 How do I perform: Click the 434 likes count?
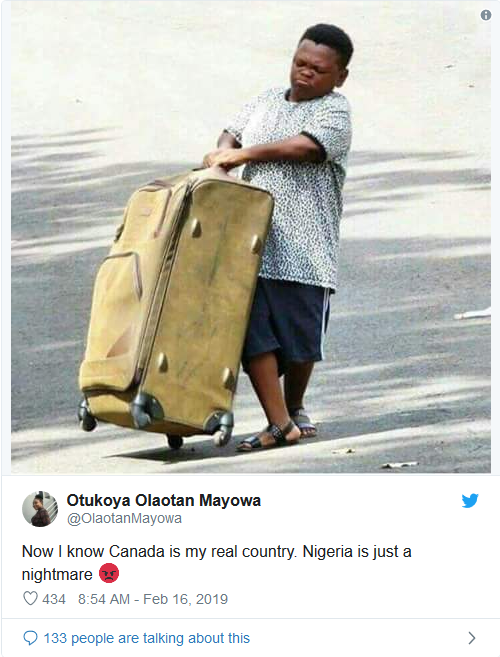[54, 599]
